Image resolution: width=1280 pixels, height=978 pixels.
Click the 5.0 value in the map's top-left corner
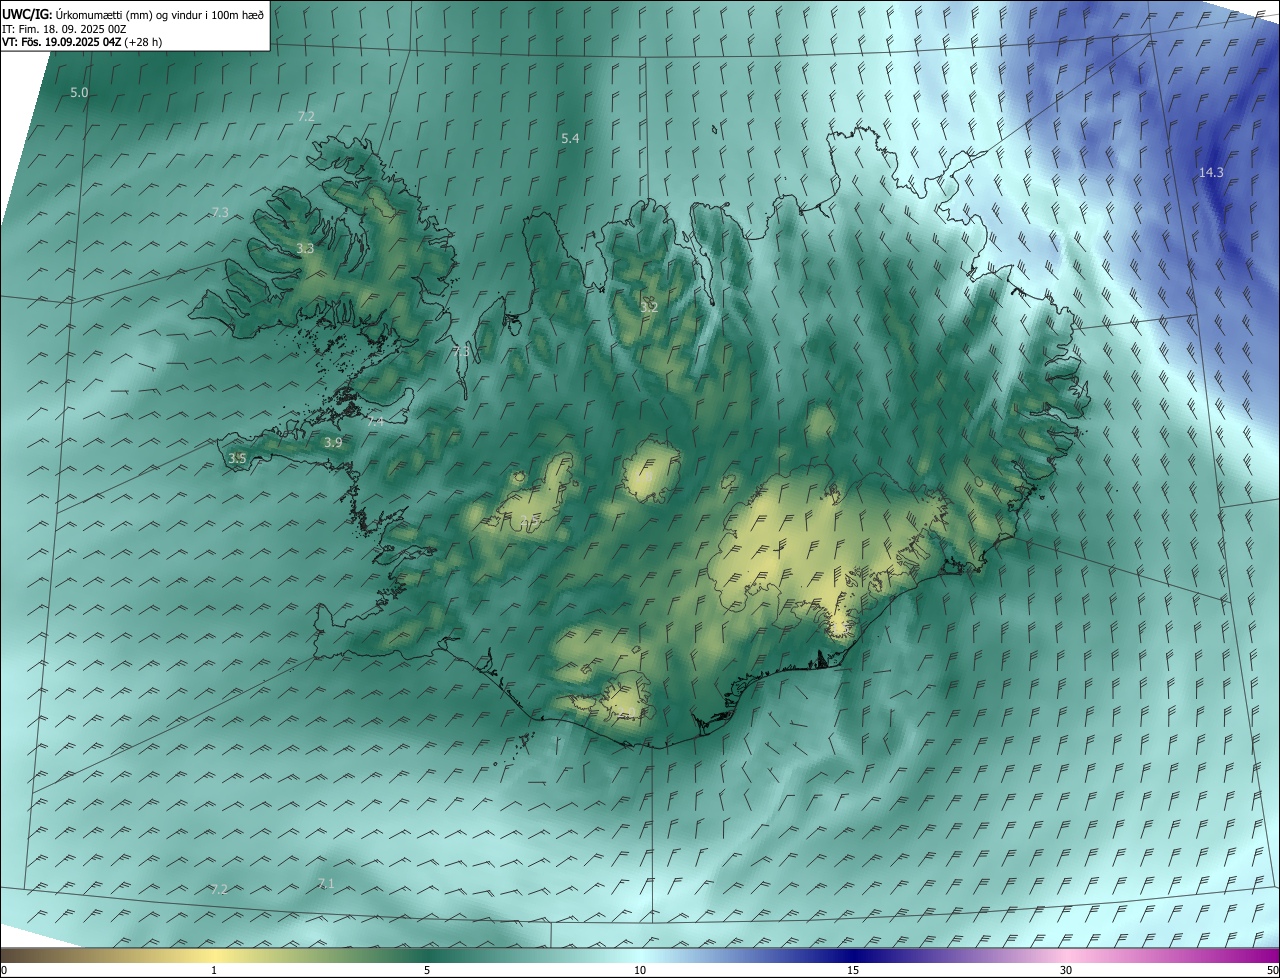point(79,92)
